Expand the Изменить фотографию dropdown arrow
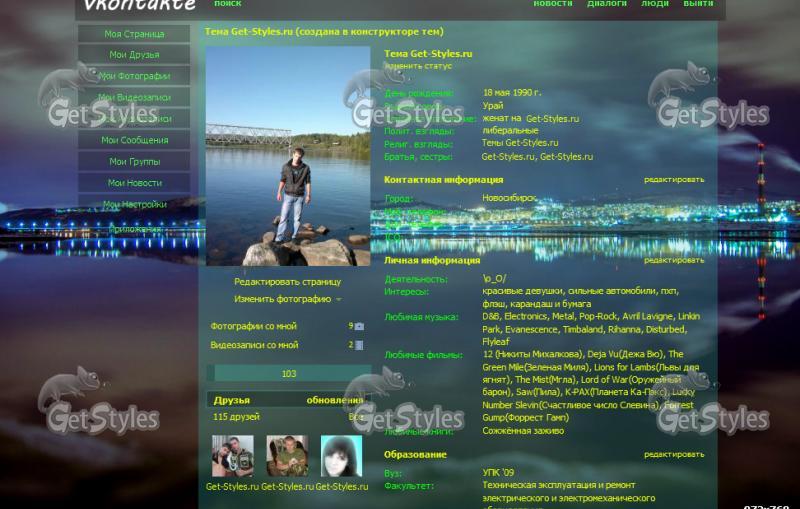The height and width of the screenshot is (509, 800). tap(339, 299)
